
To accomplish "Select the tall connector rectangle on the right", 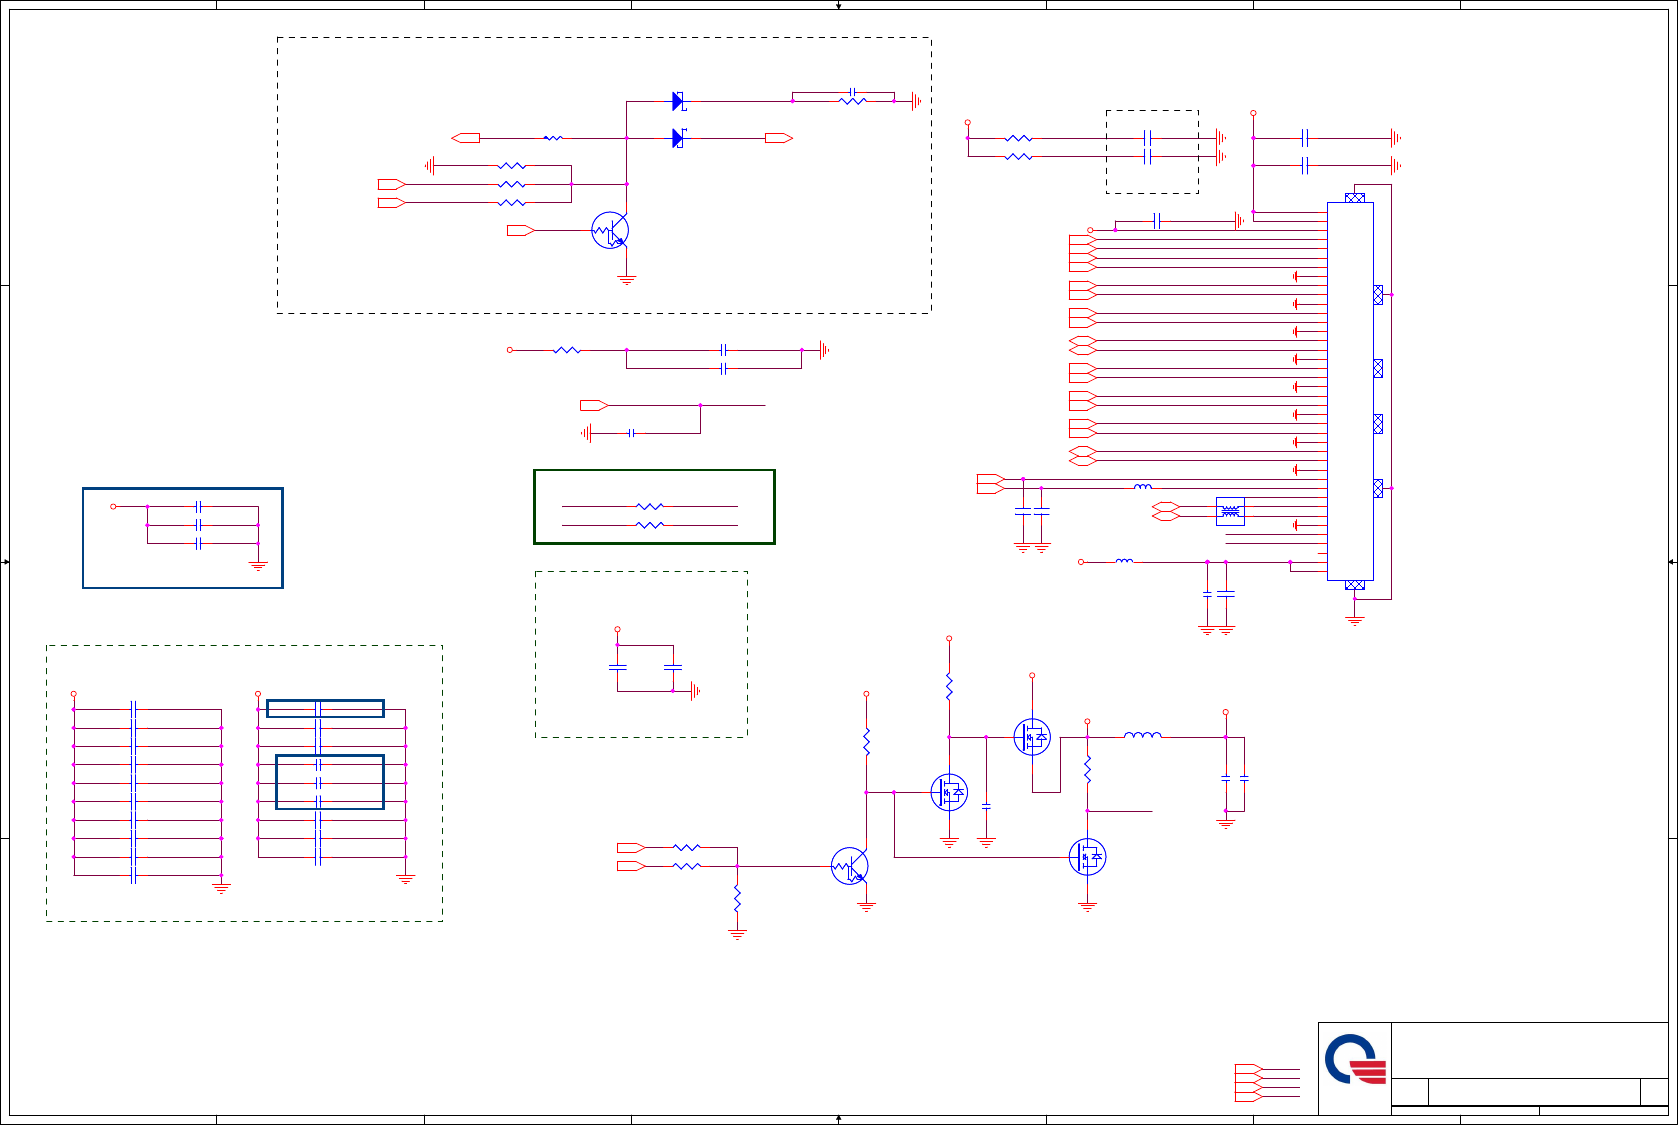I will point(1350,391).
